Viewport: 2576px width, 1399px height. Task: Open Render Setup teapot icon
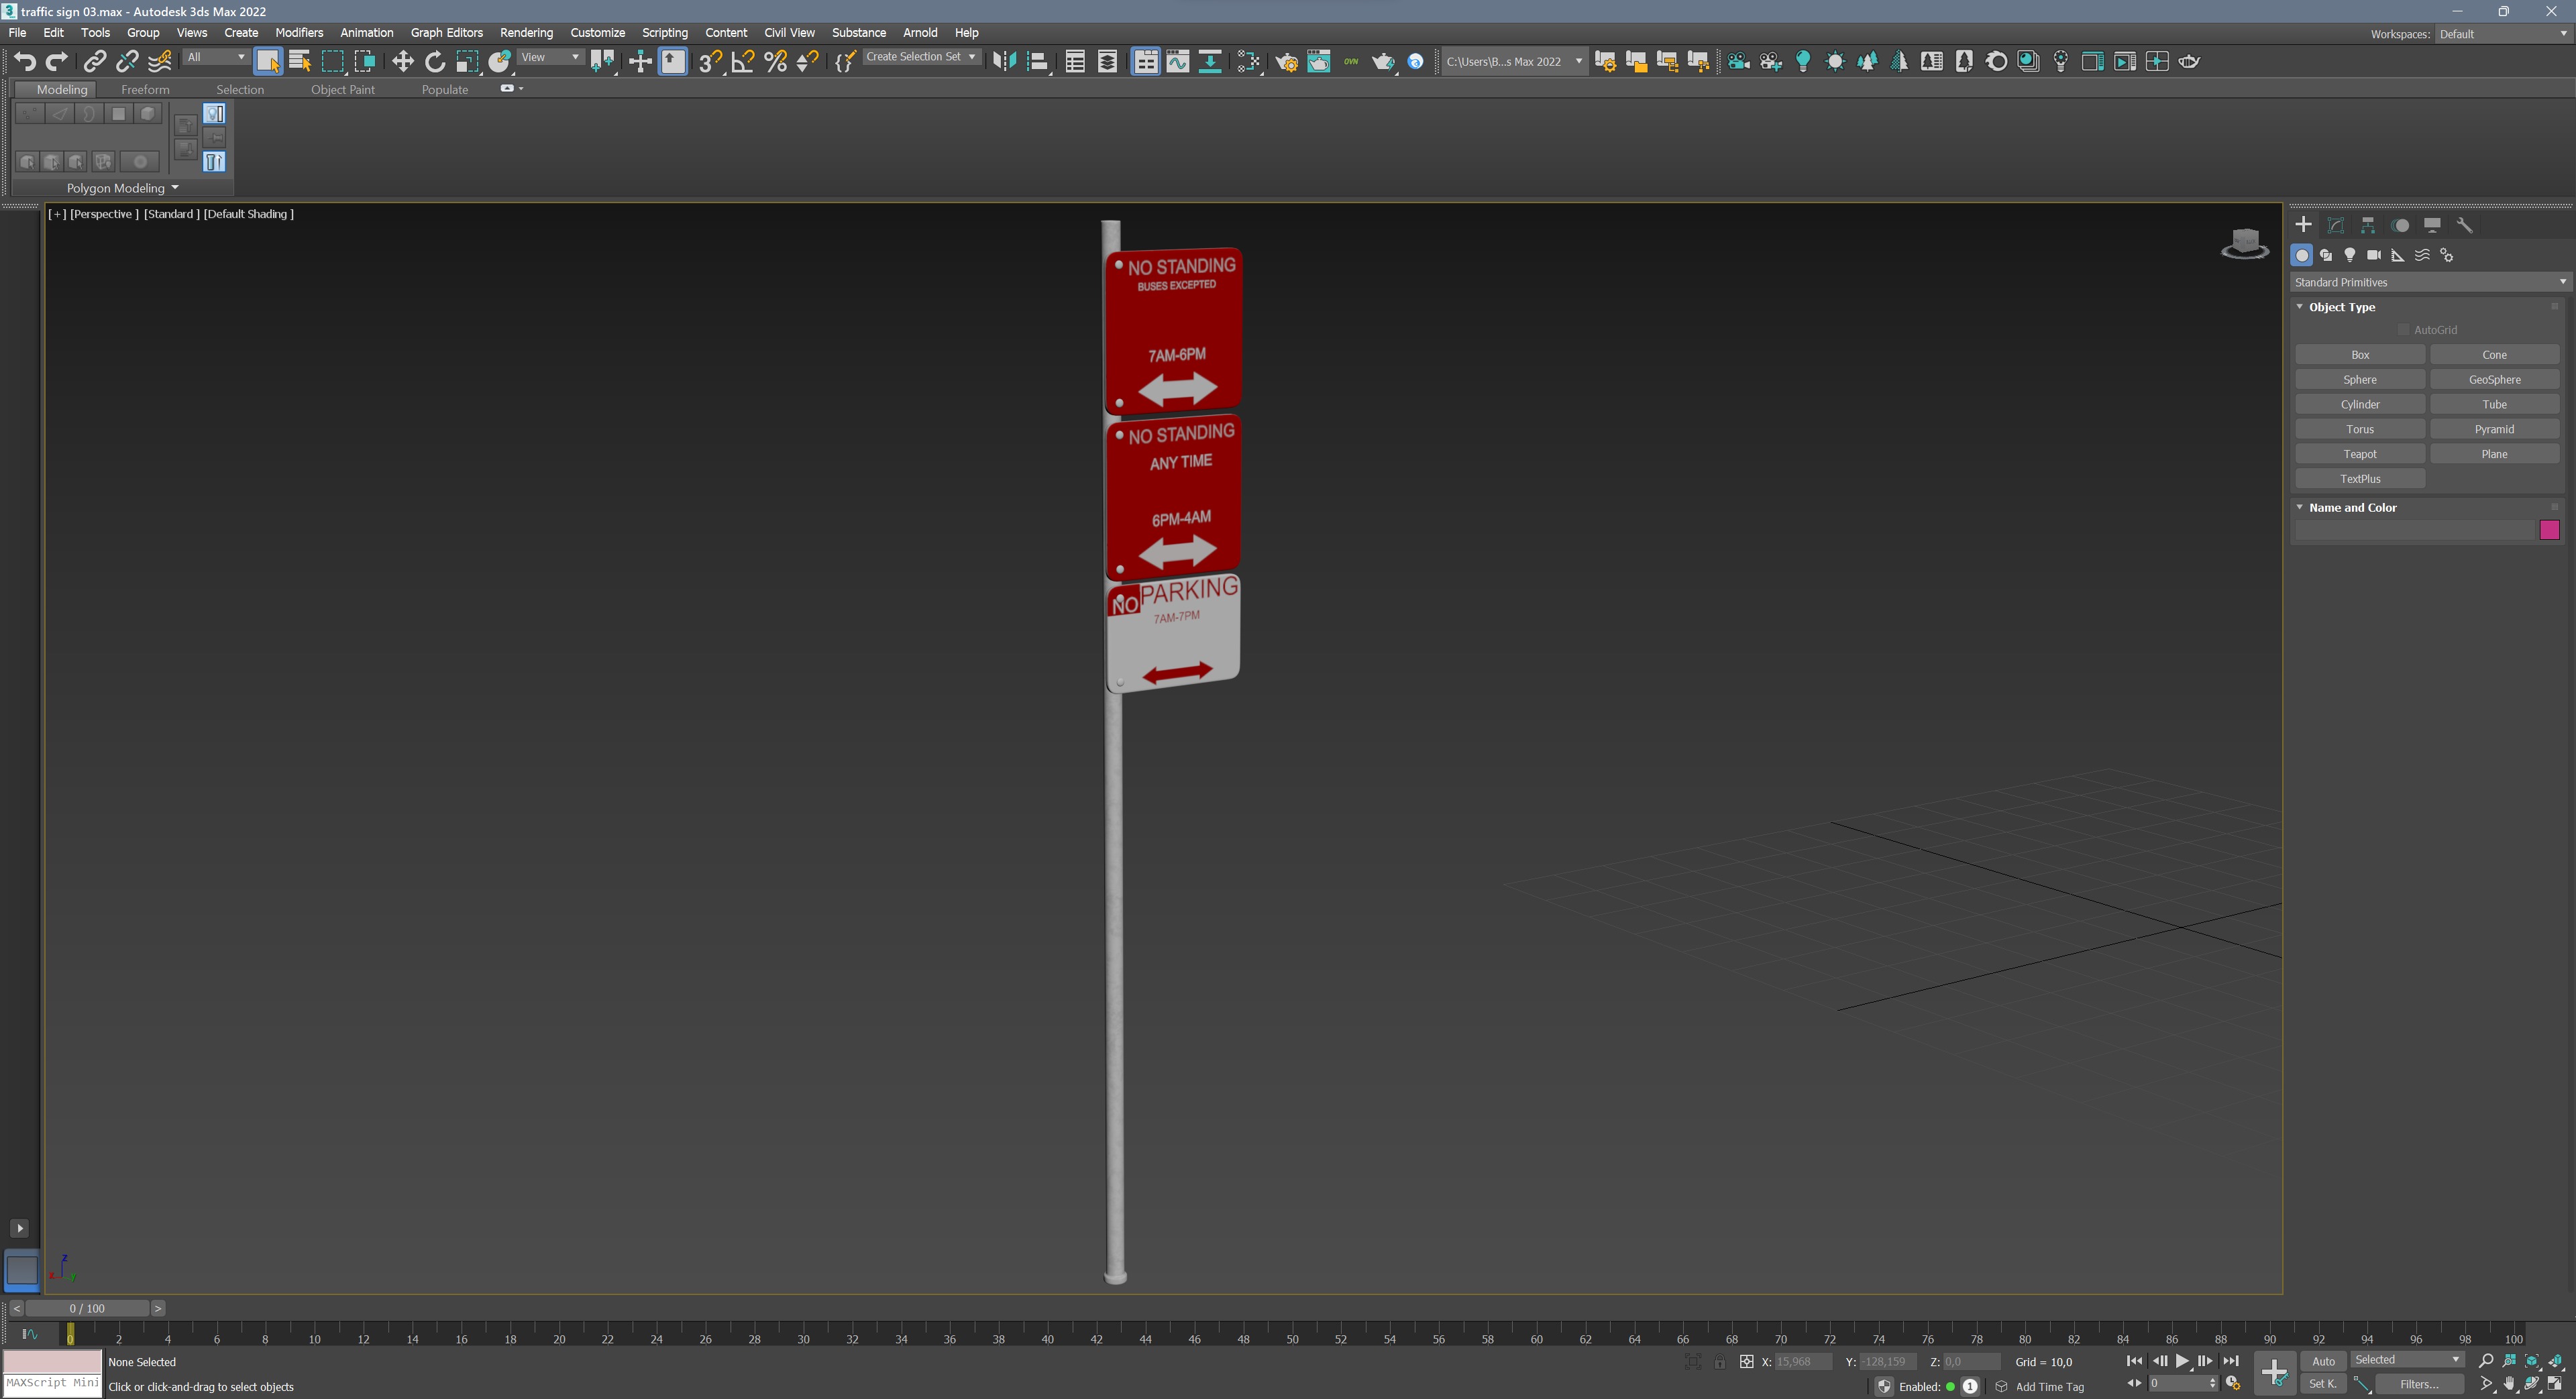coord(1287,61)
